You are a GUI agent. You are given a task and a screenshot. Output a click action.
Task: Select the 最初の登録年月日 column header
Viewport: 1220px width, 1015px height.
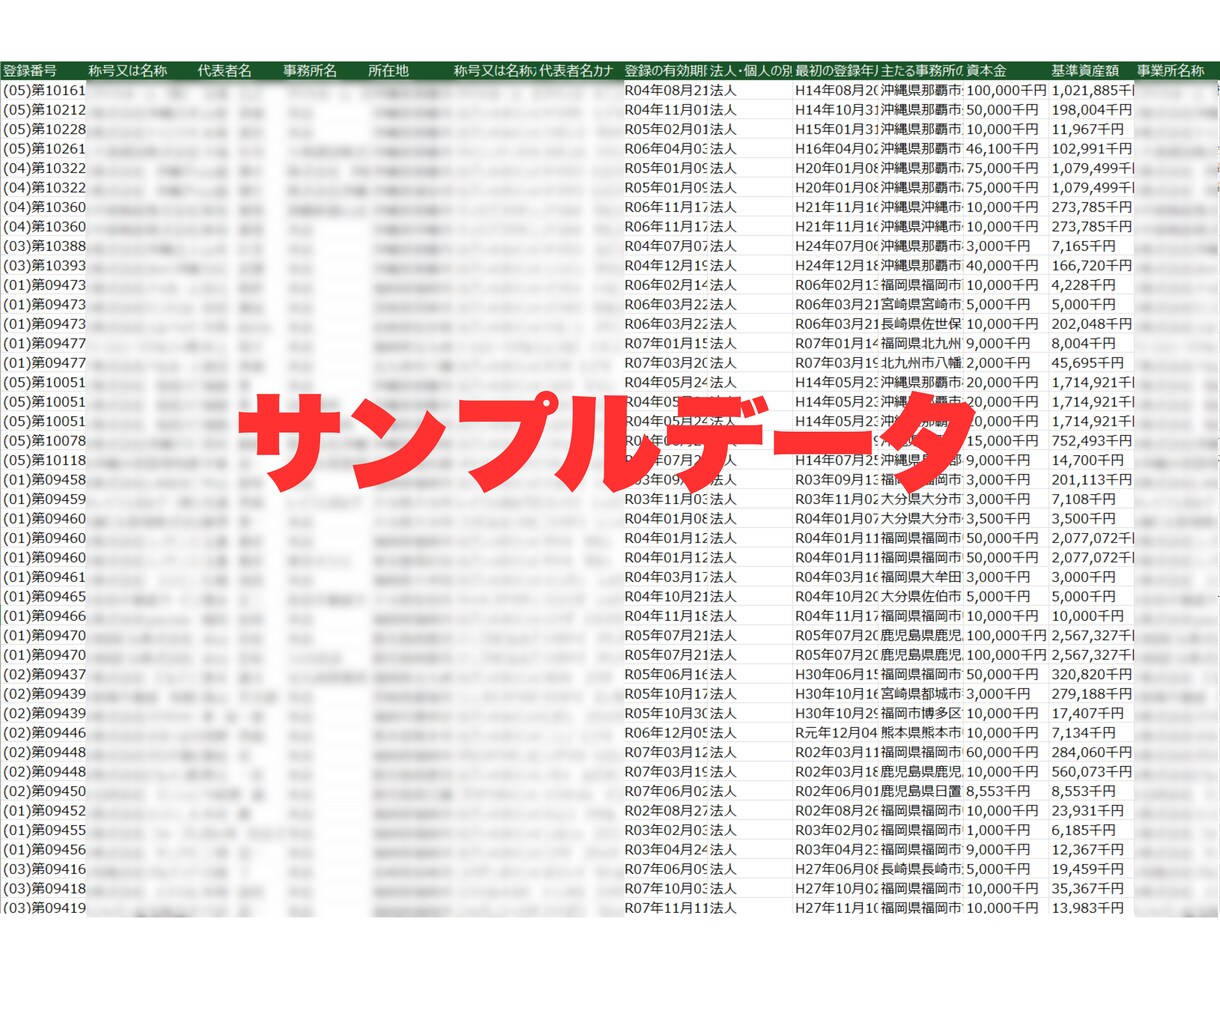pyautogui.click(x=836, y=71)
